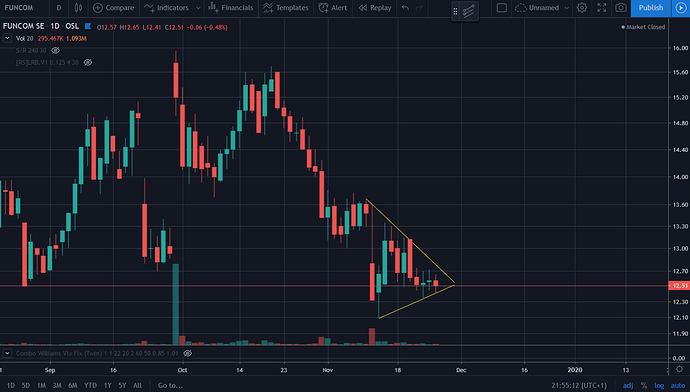Open Go to... date link
This screenshot has height=392, width=690.
point(170,385)
